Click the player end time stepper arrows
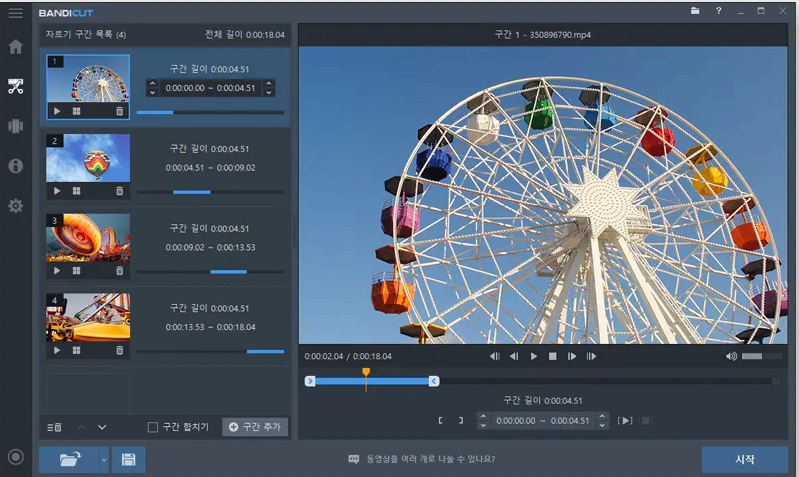Viewport: 799px width, 477px height. click(602, 420)
